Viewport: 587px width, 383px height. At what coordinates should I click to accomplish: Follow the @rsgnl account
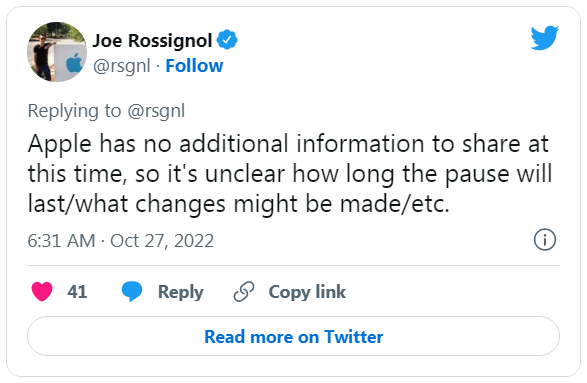[x=194, y=66]
